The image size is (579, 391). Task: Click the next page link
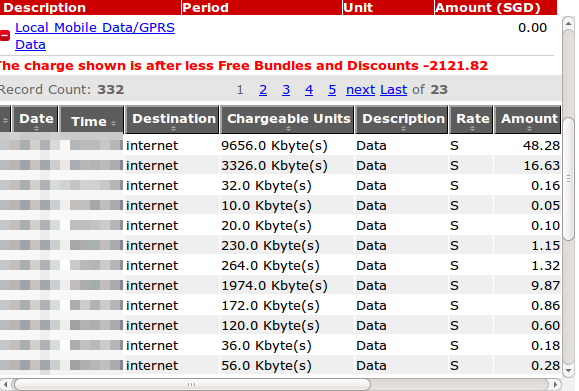click(x=360, y=90)
